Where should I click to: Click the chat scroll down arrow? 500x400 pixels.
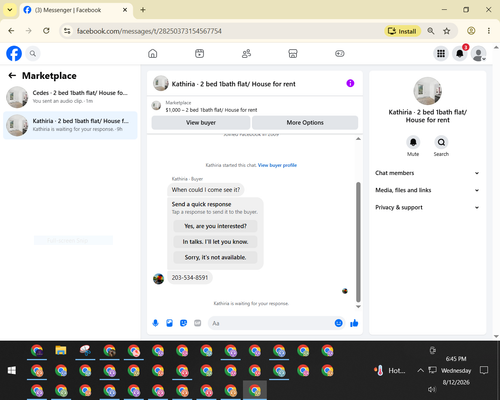(x=358, y=307)
